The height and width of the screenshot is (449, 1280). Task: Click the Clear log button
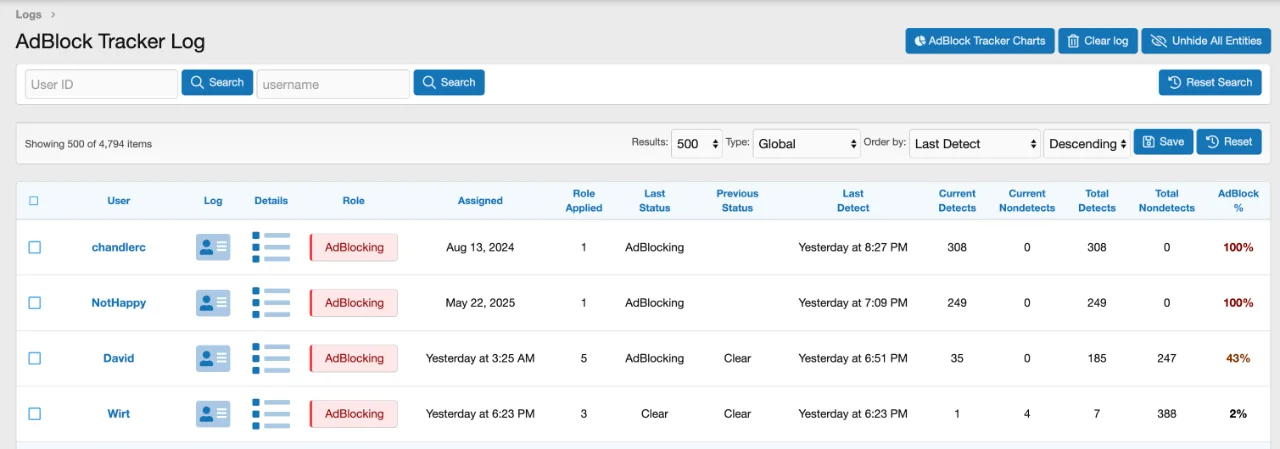click(1098, 41)
